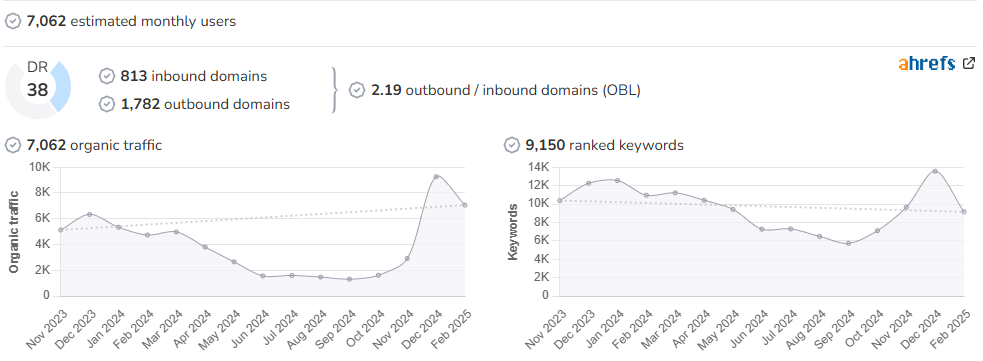
Task: Click the '7,062 organic traffic' heading
Action: 94,145
